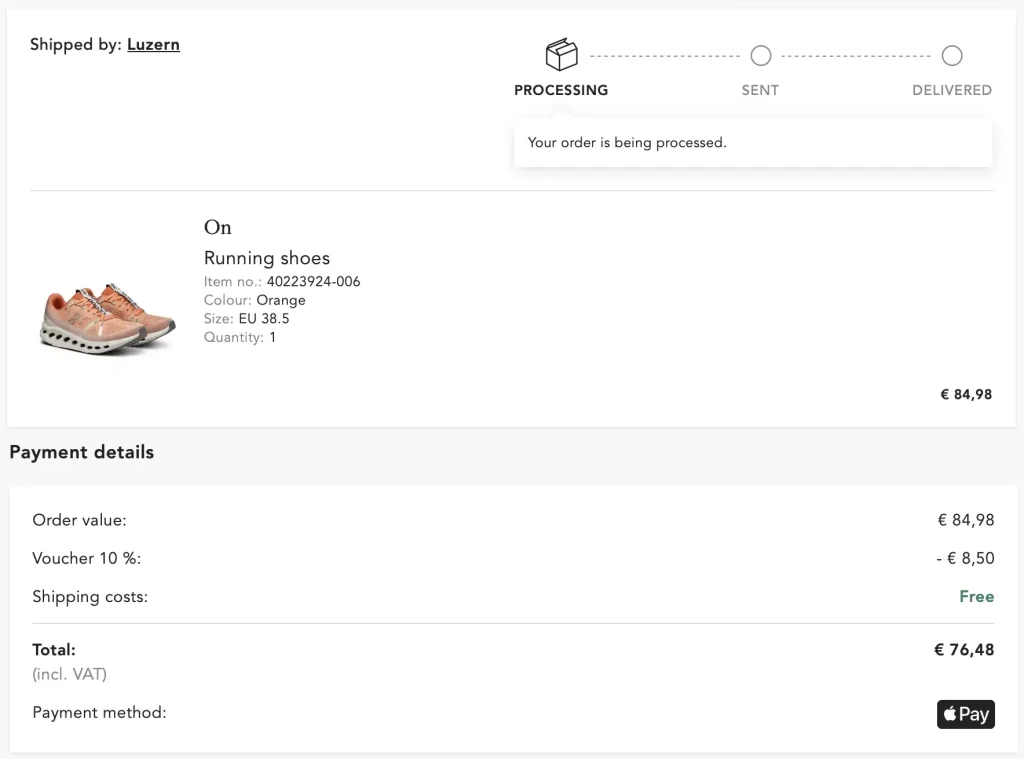The image size is (1024, 759).
Task: Click the Apple Pay payment badge
Action: point(965,714)
